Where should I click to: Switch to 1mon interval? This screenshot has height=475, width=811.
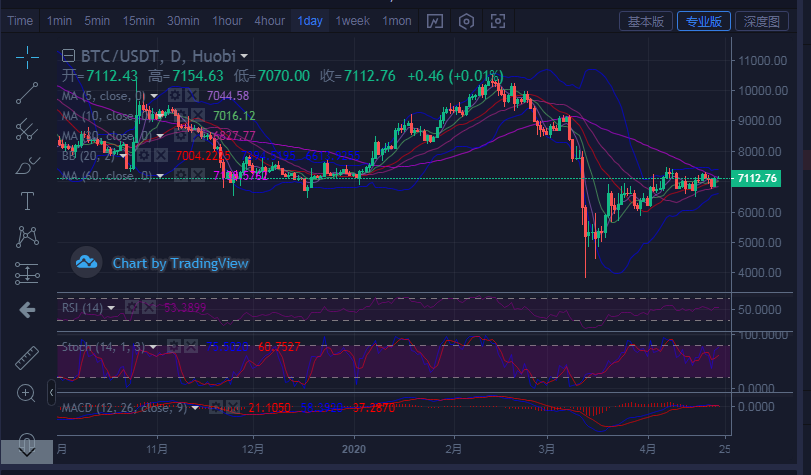pos(397,21)
